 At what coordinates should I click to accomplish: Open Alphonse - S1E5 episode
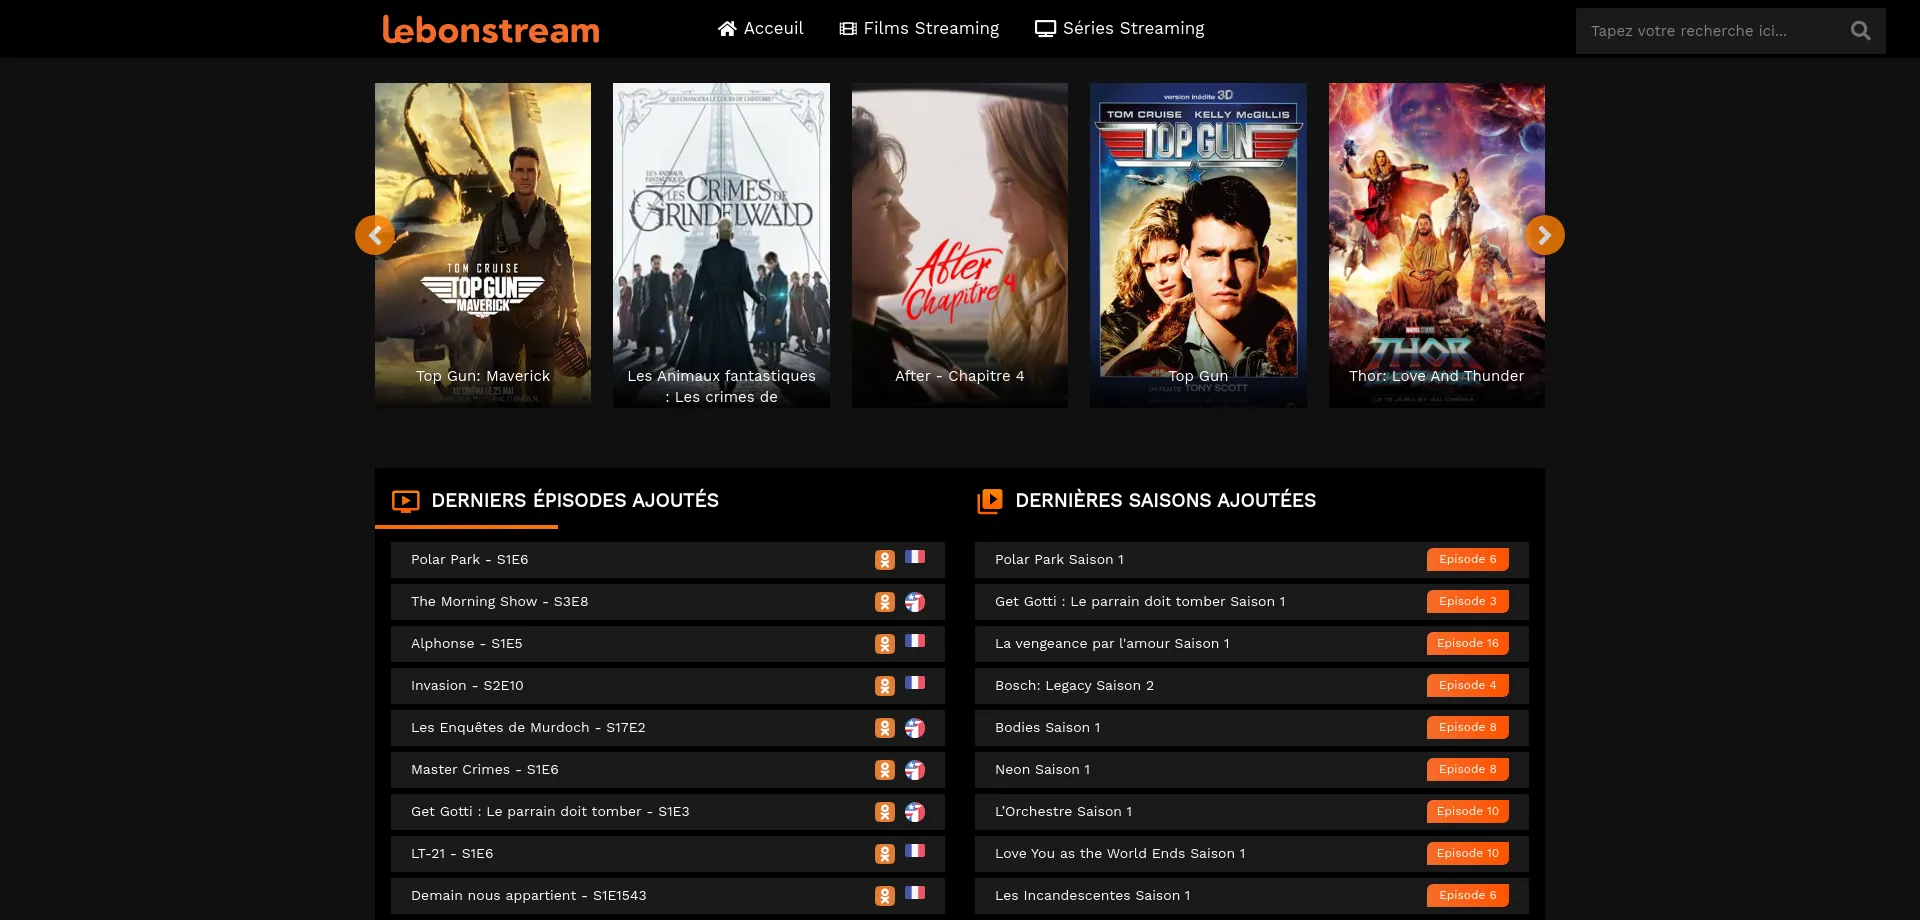tap(668, 644)
